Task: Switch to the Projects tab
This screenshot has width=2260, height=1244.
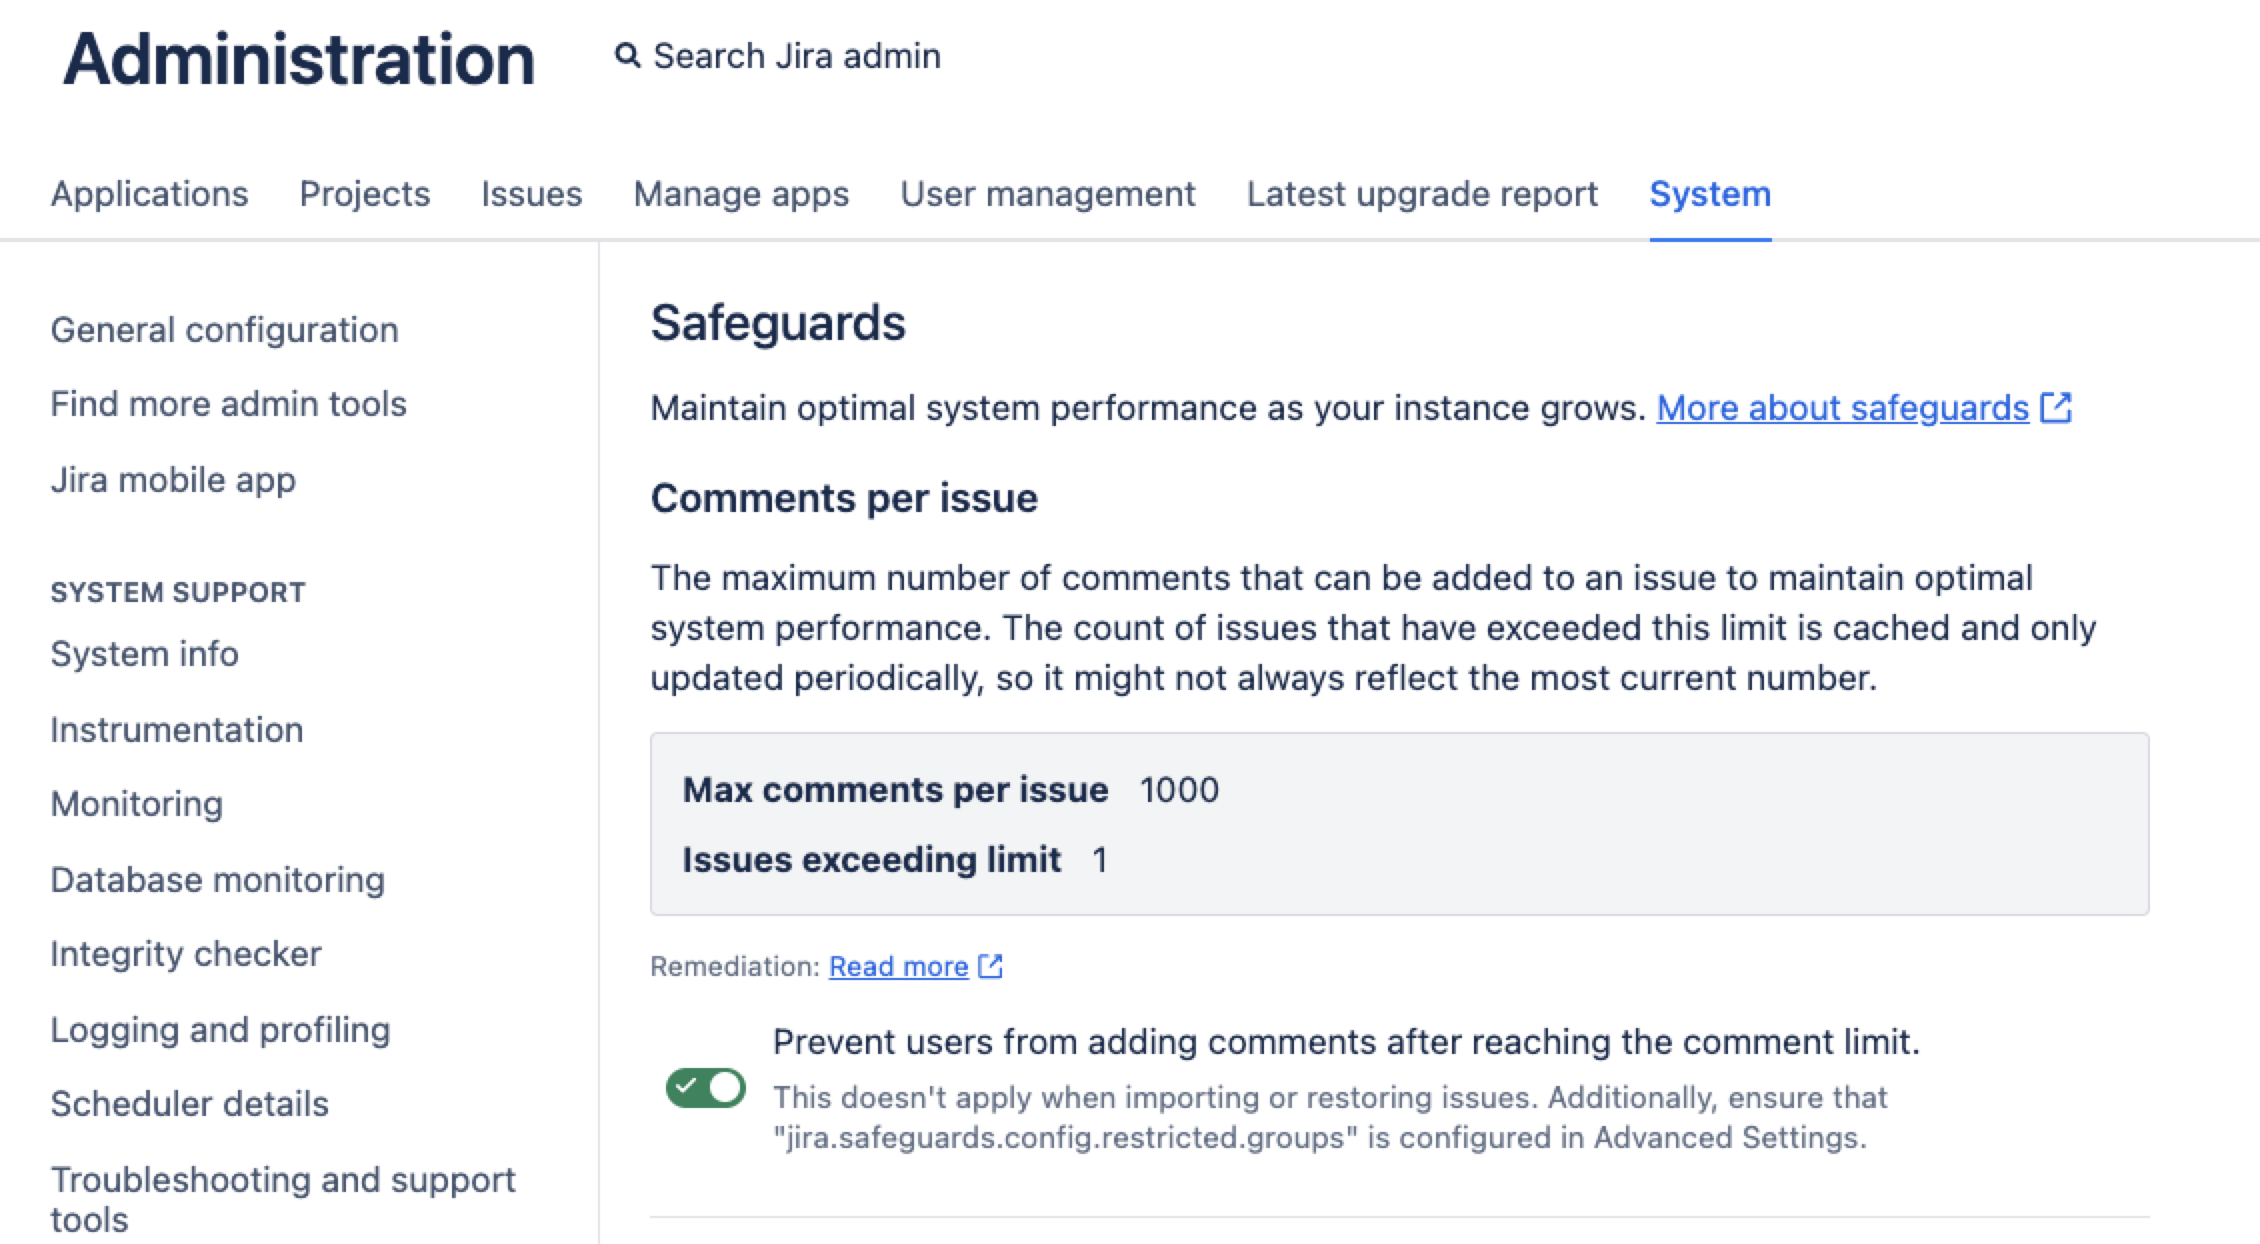Action: click(365, 194)
